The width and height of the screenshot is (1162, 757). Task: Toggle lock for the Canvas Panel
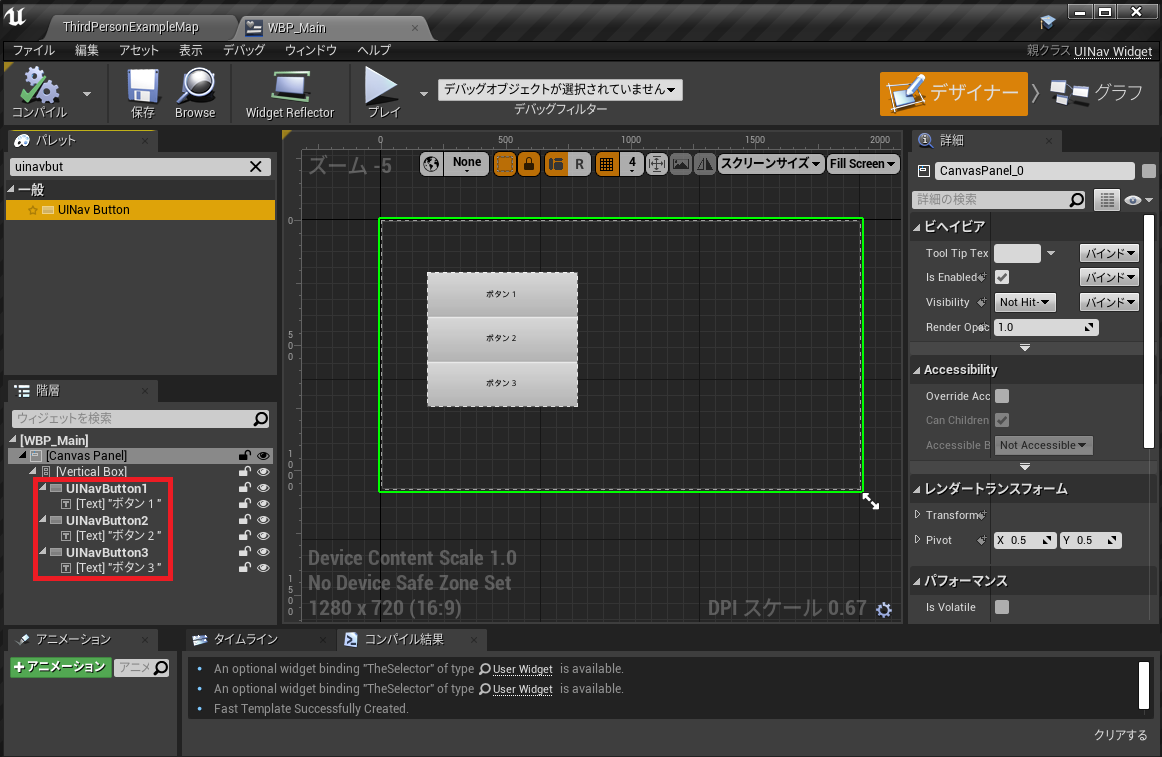click(x=245, y=455)
